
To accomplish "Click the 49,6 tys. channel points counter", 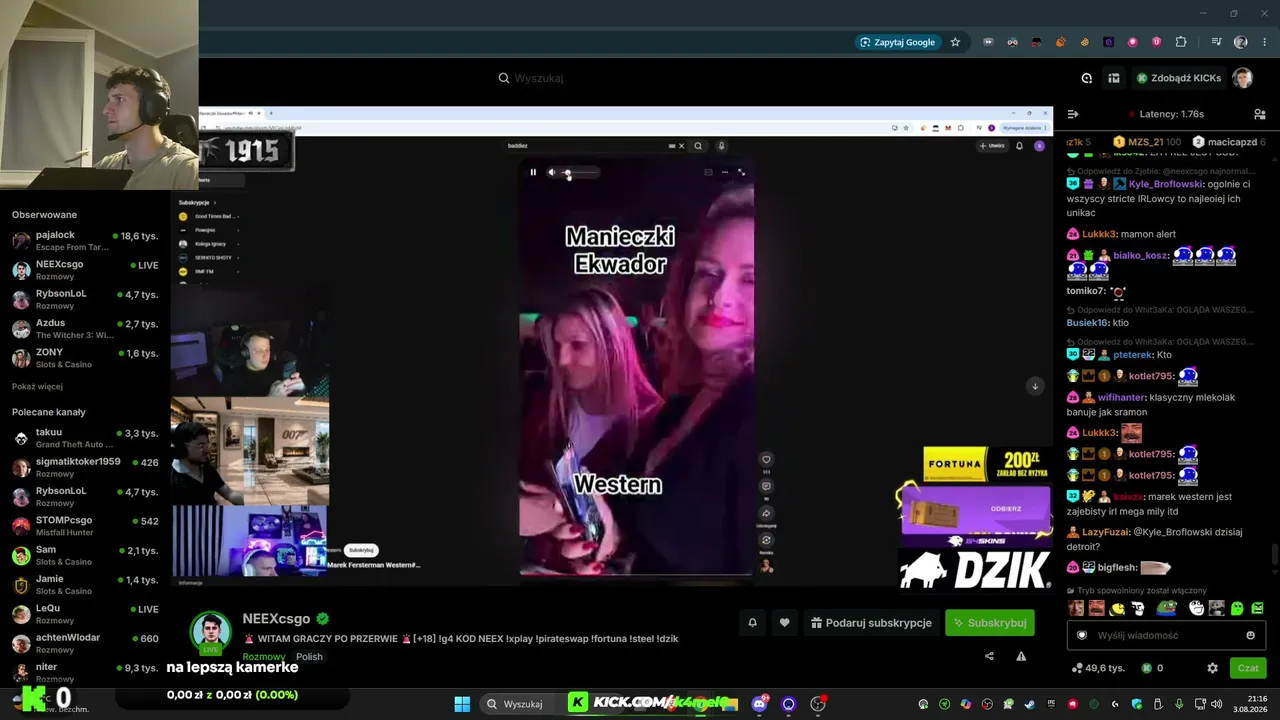I will click(x=1098, y=668).
